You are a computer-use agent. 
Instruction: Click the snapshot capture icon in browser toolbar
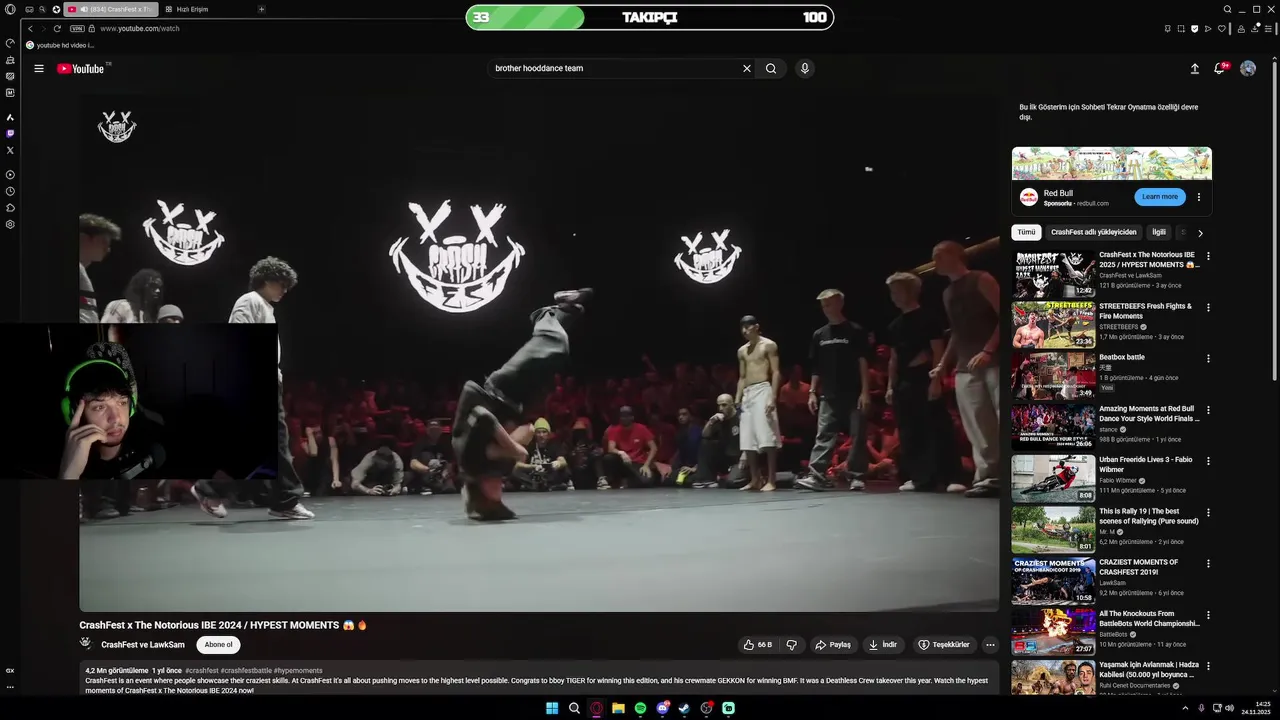(1181, 28)
